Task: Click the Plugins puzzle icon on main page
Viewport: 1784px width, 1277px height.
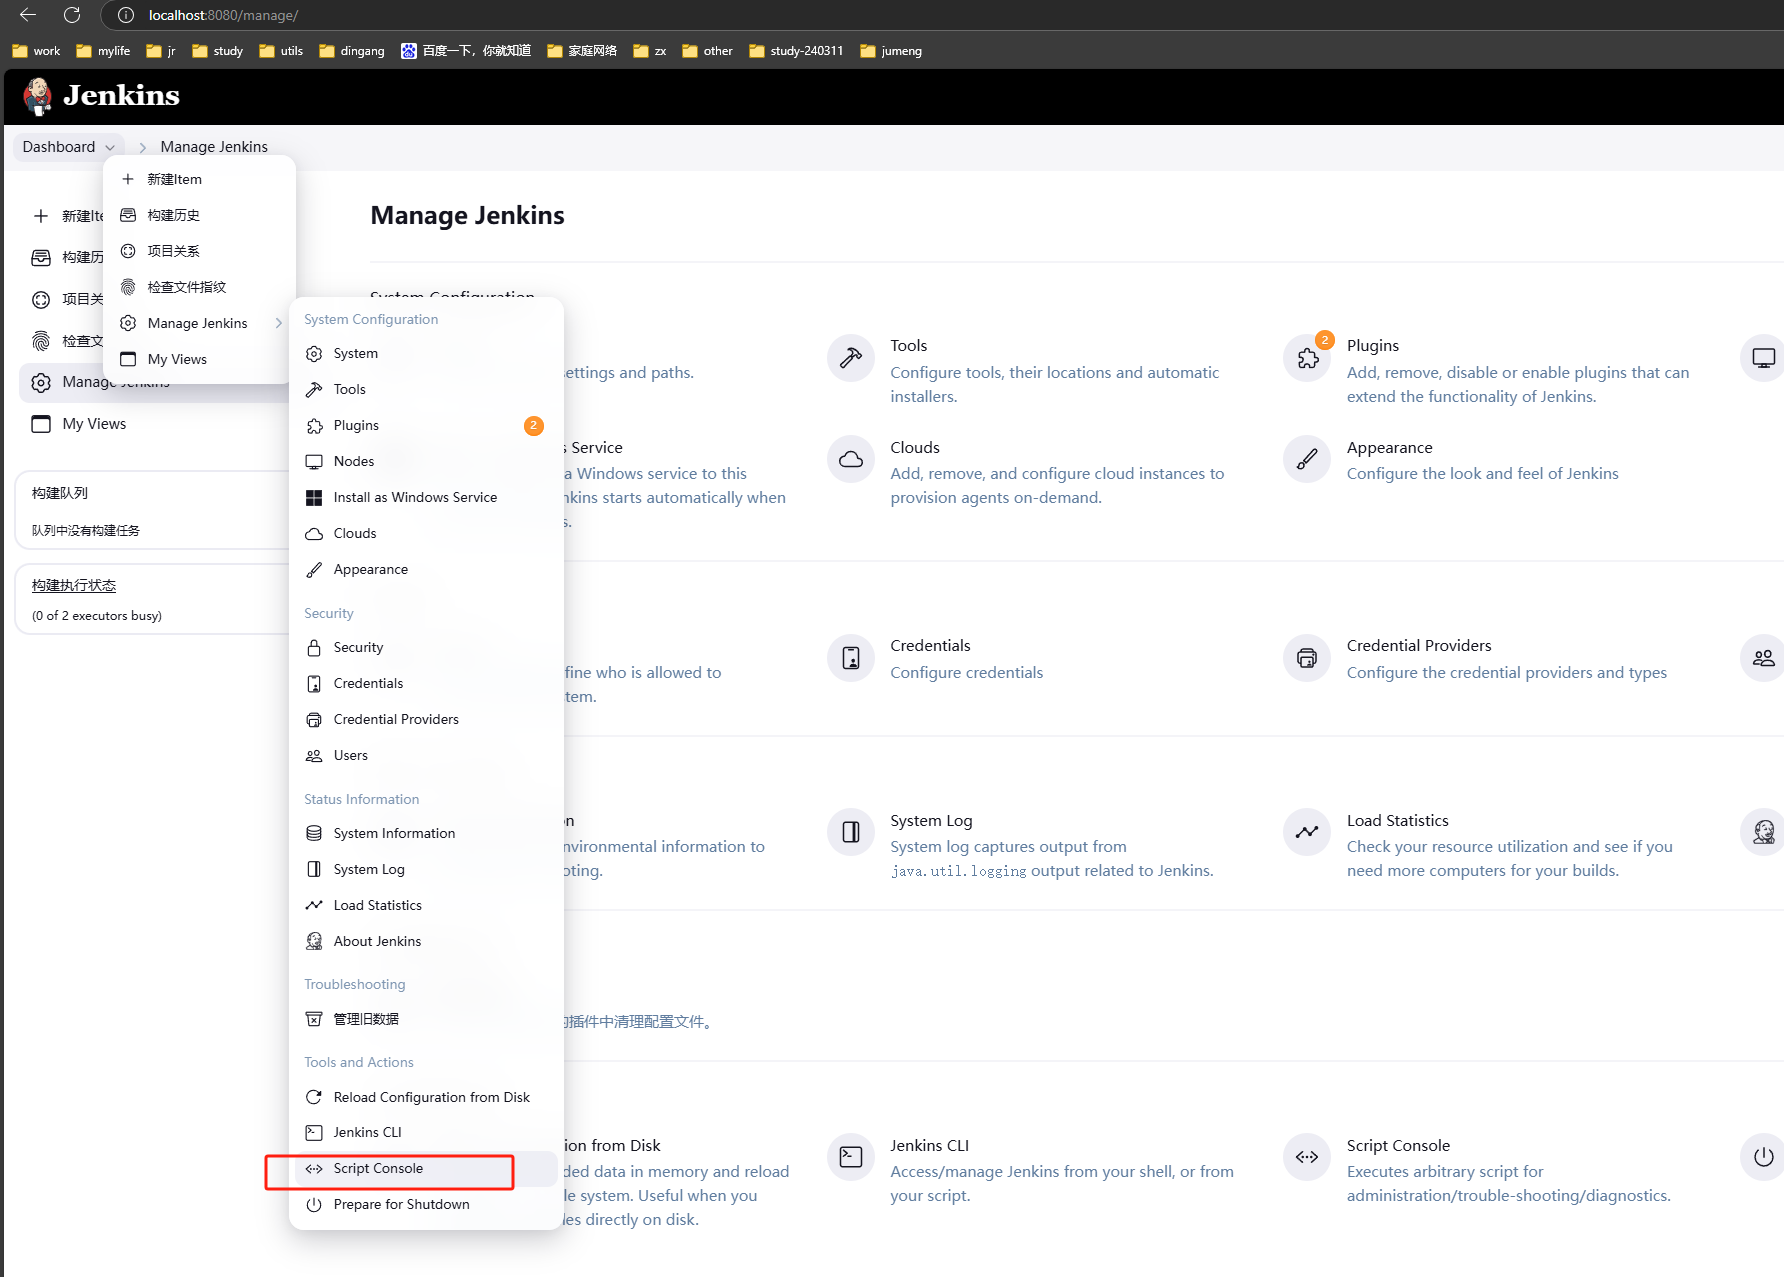Action: pyautogui.click(x=1307, y=358)
